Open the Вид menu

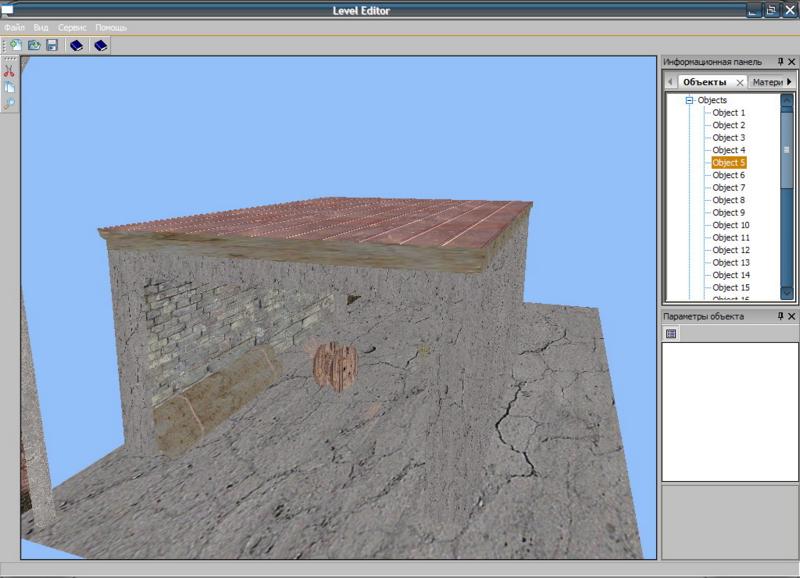tap(41, 28)
